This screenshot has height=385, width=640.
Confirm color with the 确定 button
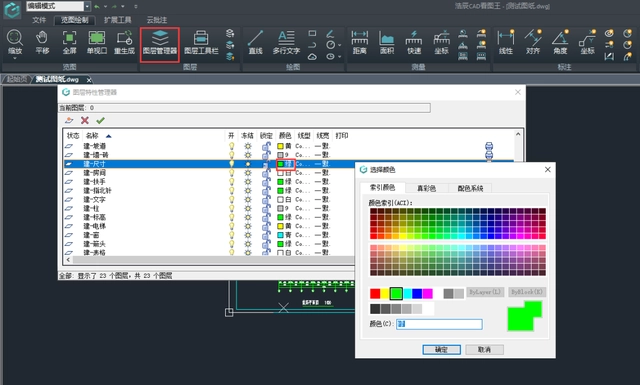coord(442,349)
